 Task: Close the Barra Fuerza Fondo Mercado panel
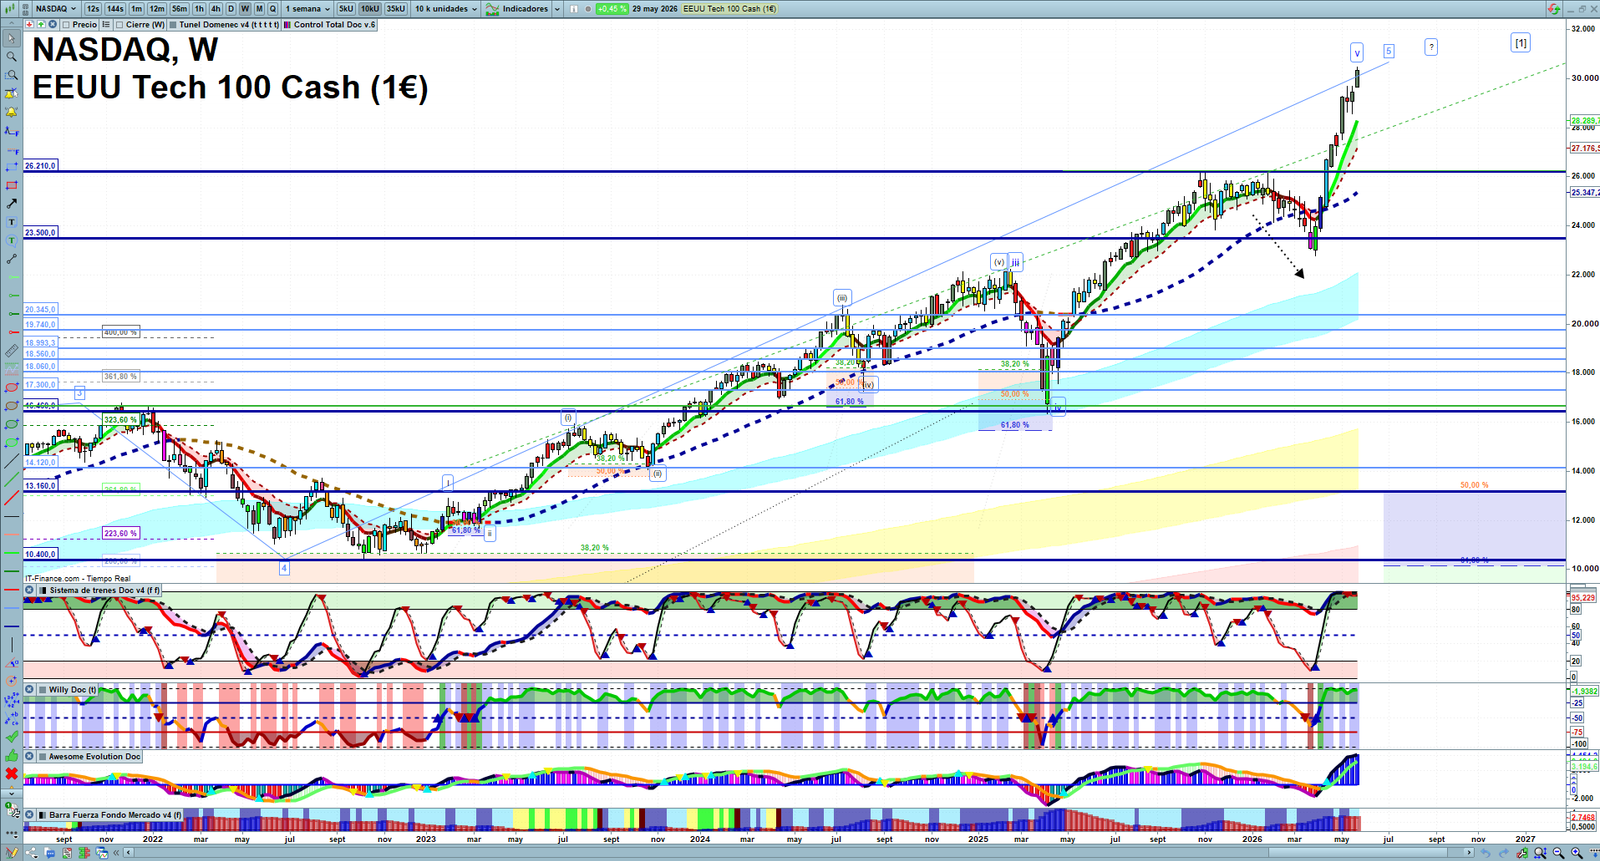[x=30, y=815]
